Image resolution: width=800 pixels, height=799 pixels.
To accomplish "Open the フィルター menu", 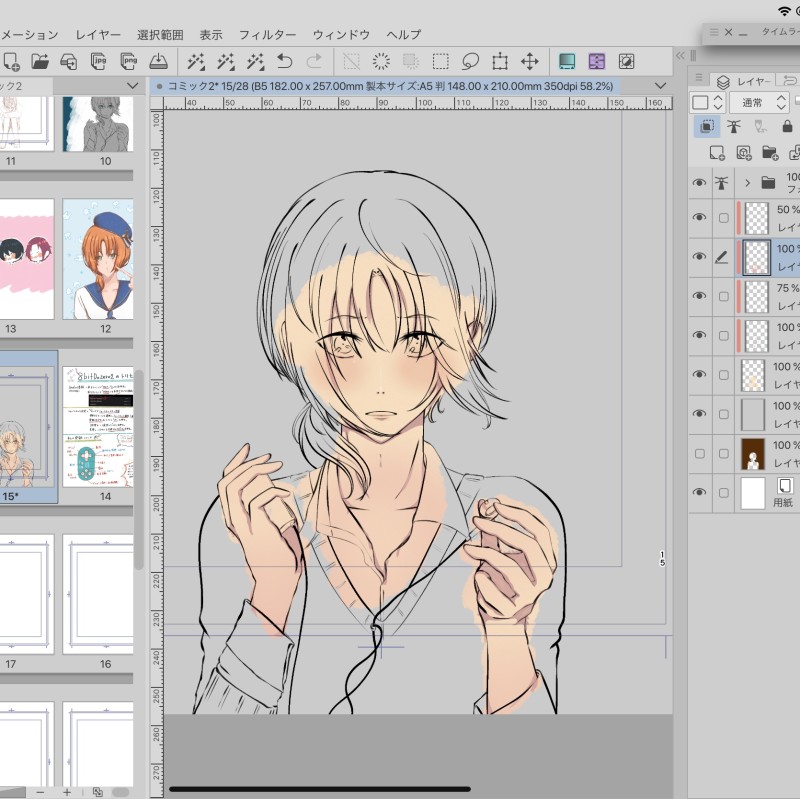I will point(267,35).
